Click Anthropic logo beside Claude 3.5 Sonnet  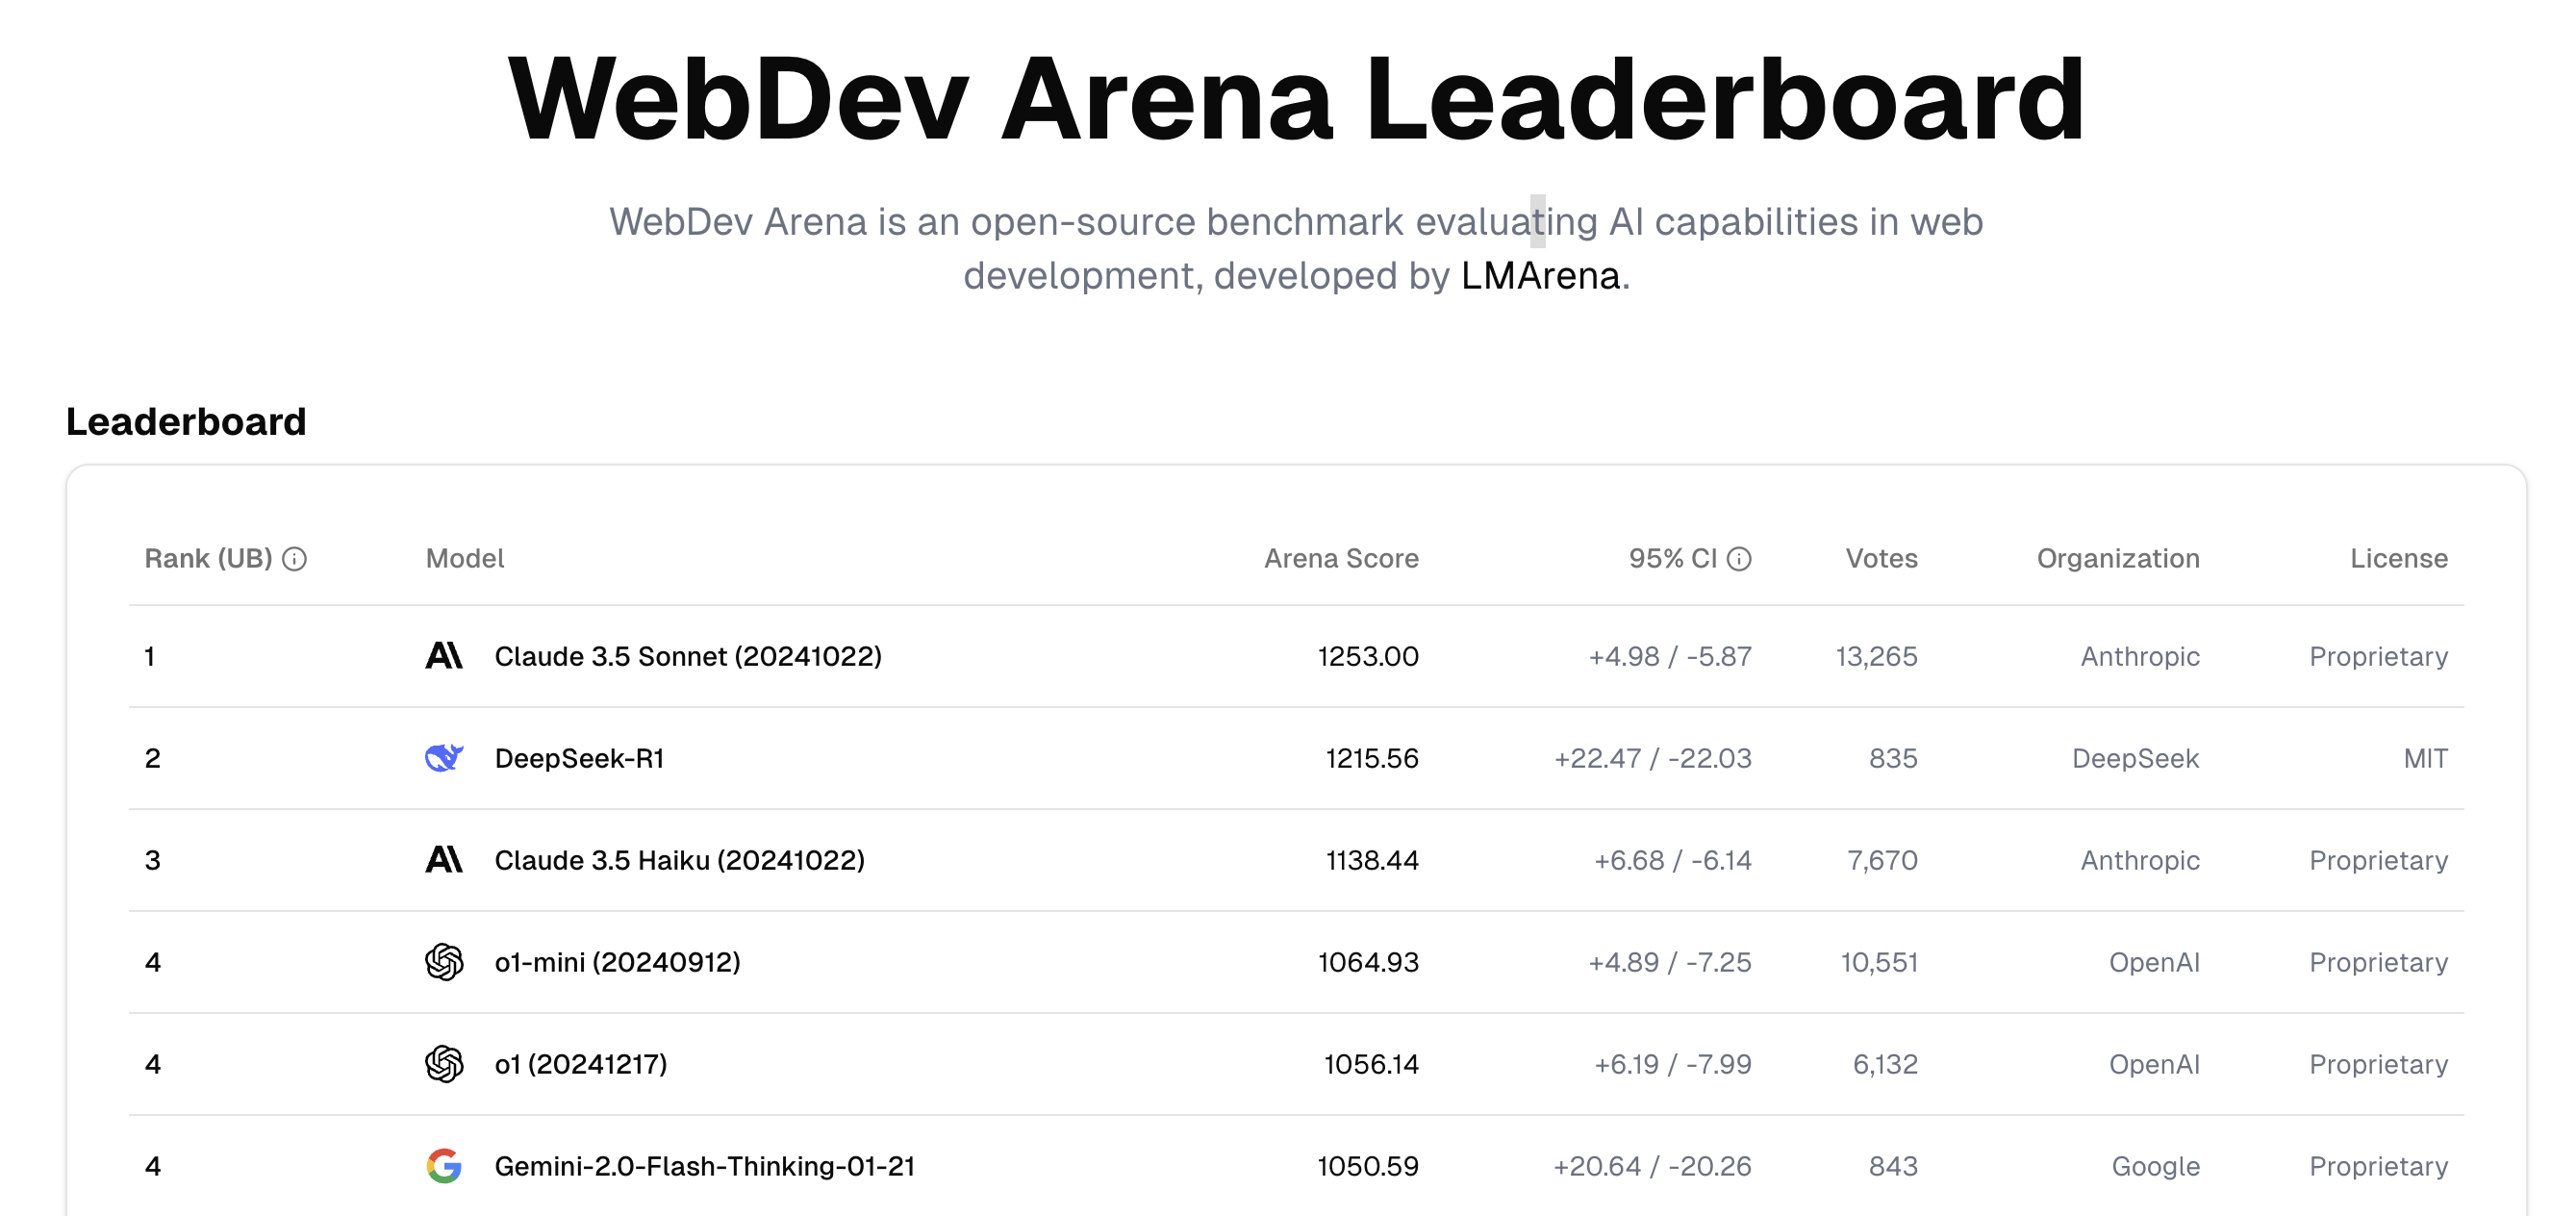click(444, 656)
